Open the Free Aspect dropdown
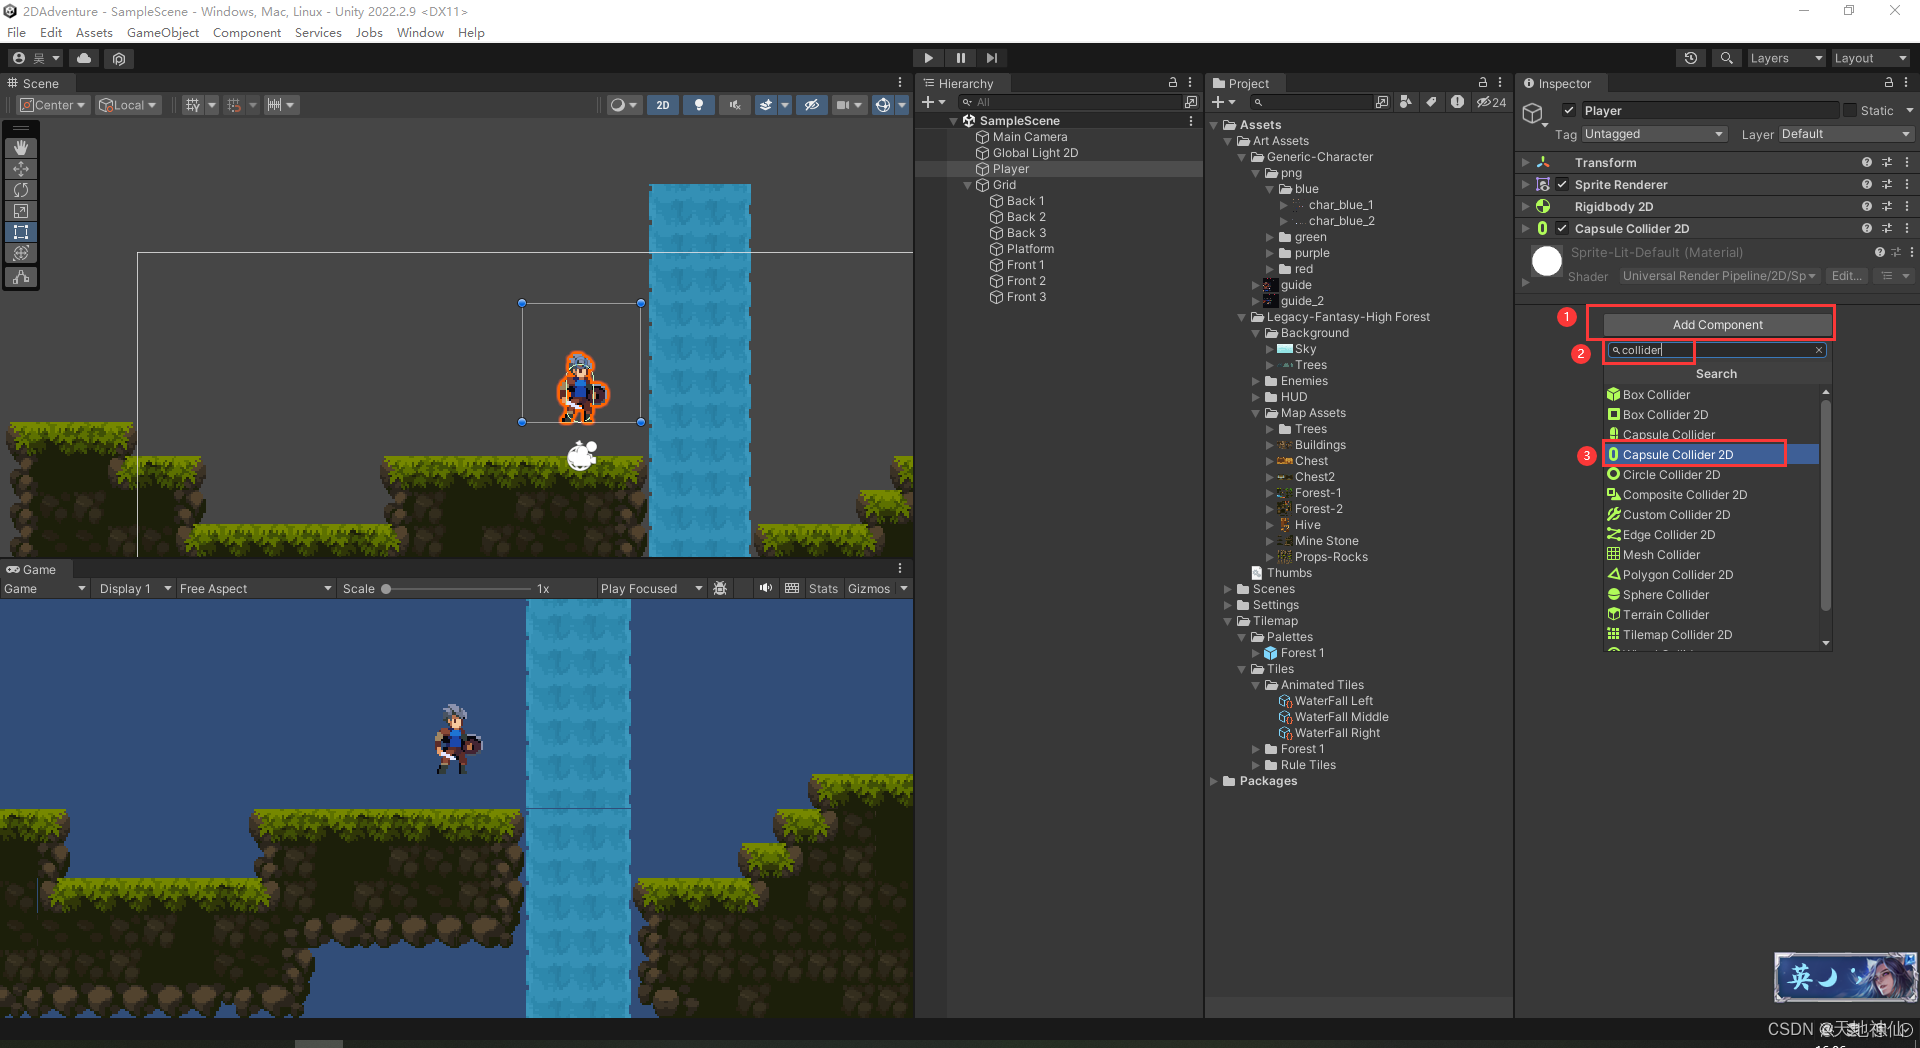Viewport: 1920px width, 1048px height. (255, 589)
